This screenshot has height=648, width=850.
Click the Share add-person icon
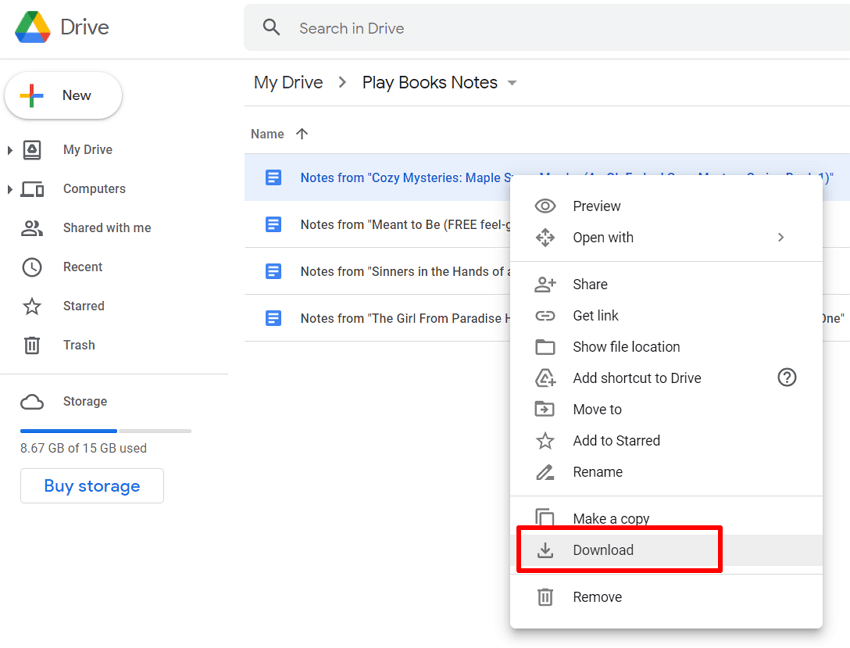545,284
